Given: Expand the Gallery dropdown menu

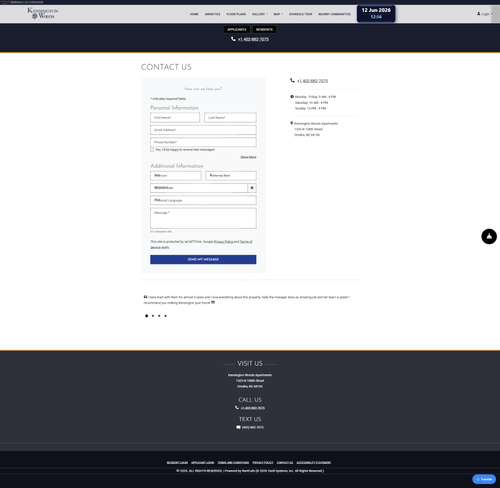Looking at the screenshot, I should 260,14.
